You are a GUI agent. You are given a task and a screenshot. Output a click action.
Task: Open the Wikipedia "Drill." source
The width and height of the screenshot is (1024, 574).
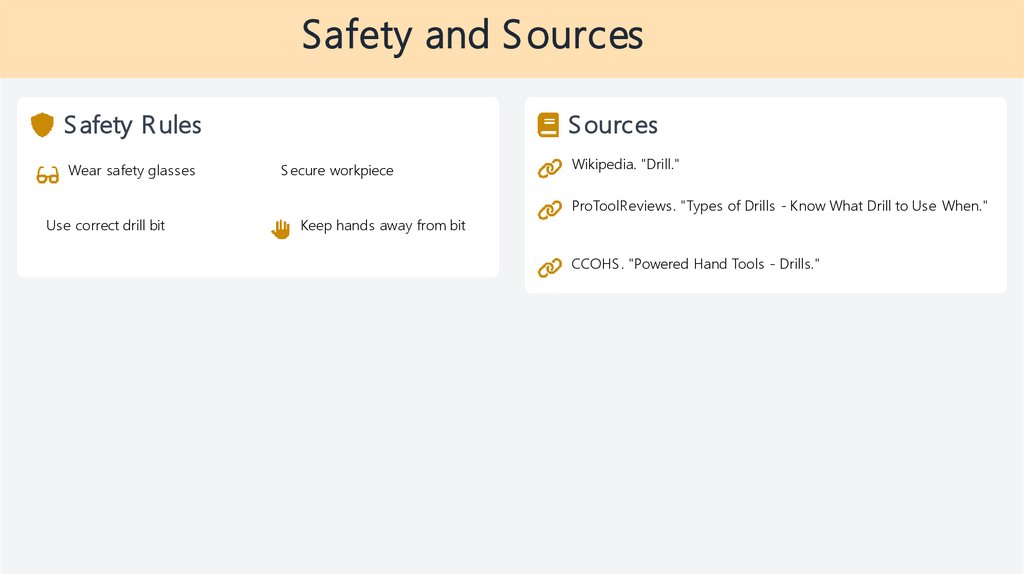pyautogui.click(x=625, y=164)
